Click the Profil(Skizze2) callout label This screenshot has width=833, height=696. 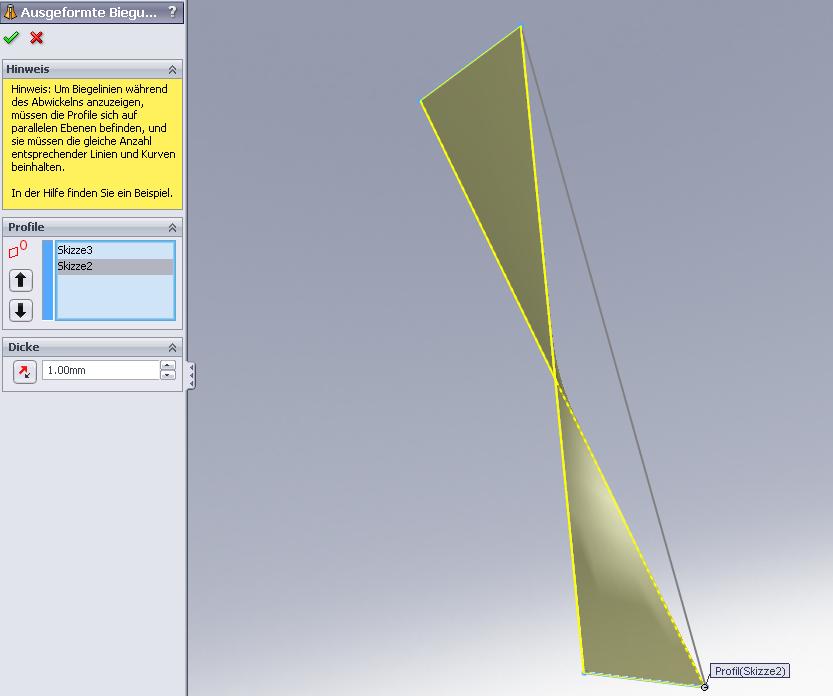750,671
